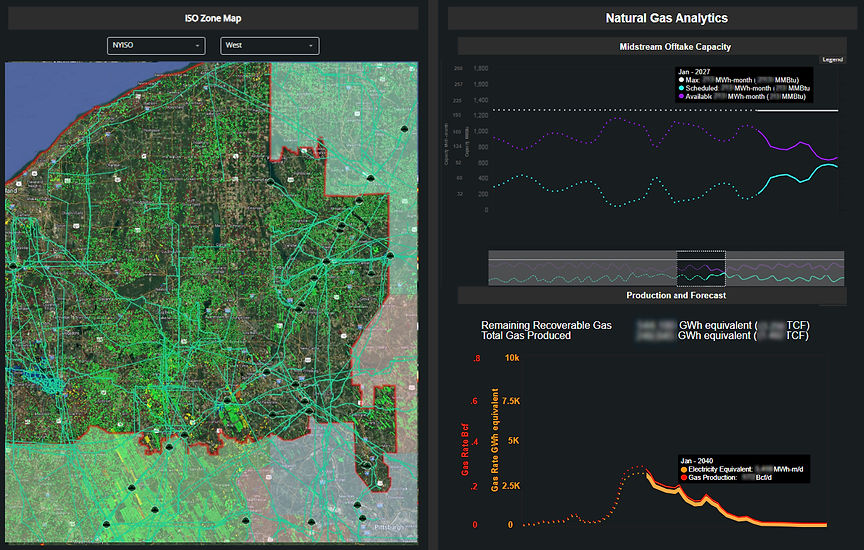Image resolution: width=864 pixels, height=550 pixels.
Task: Click the white Max legend dot
Action: point(682,80)
